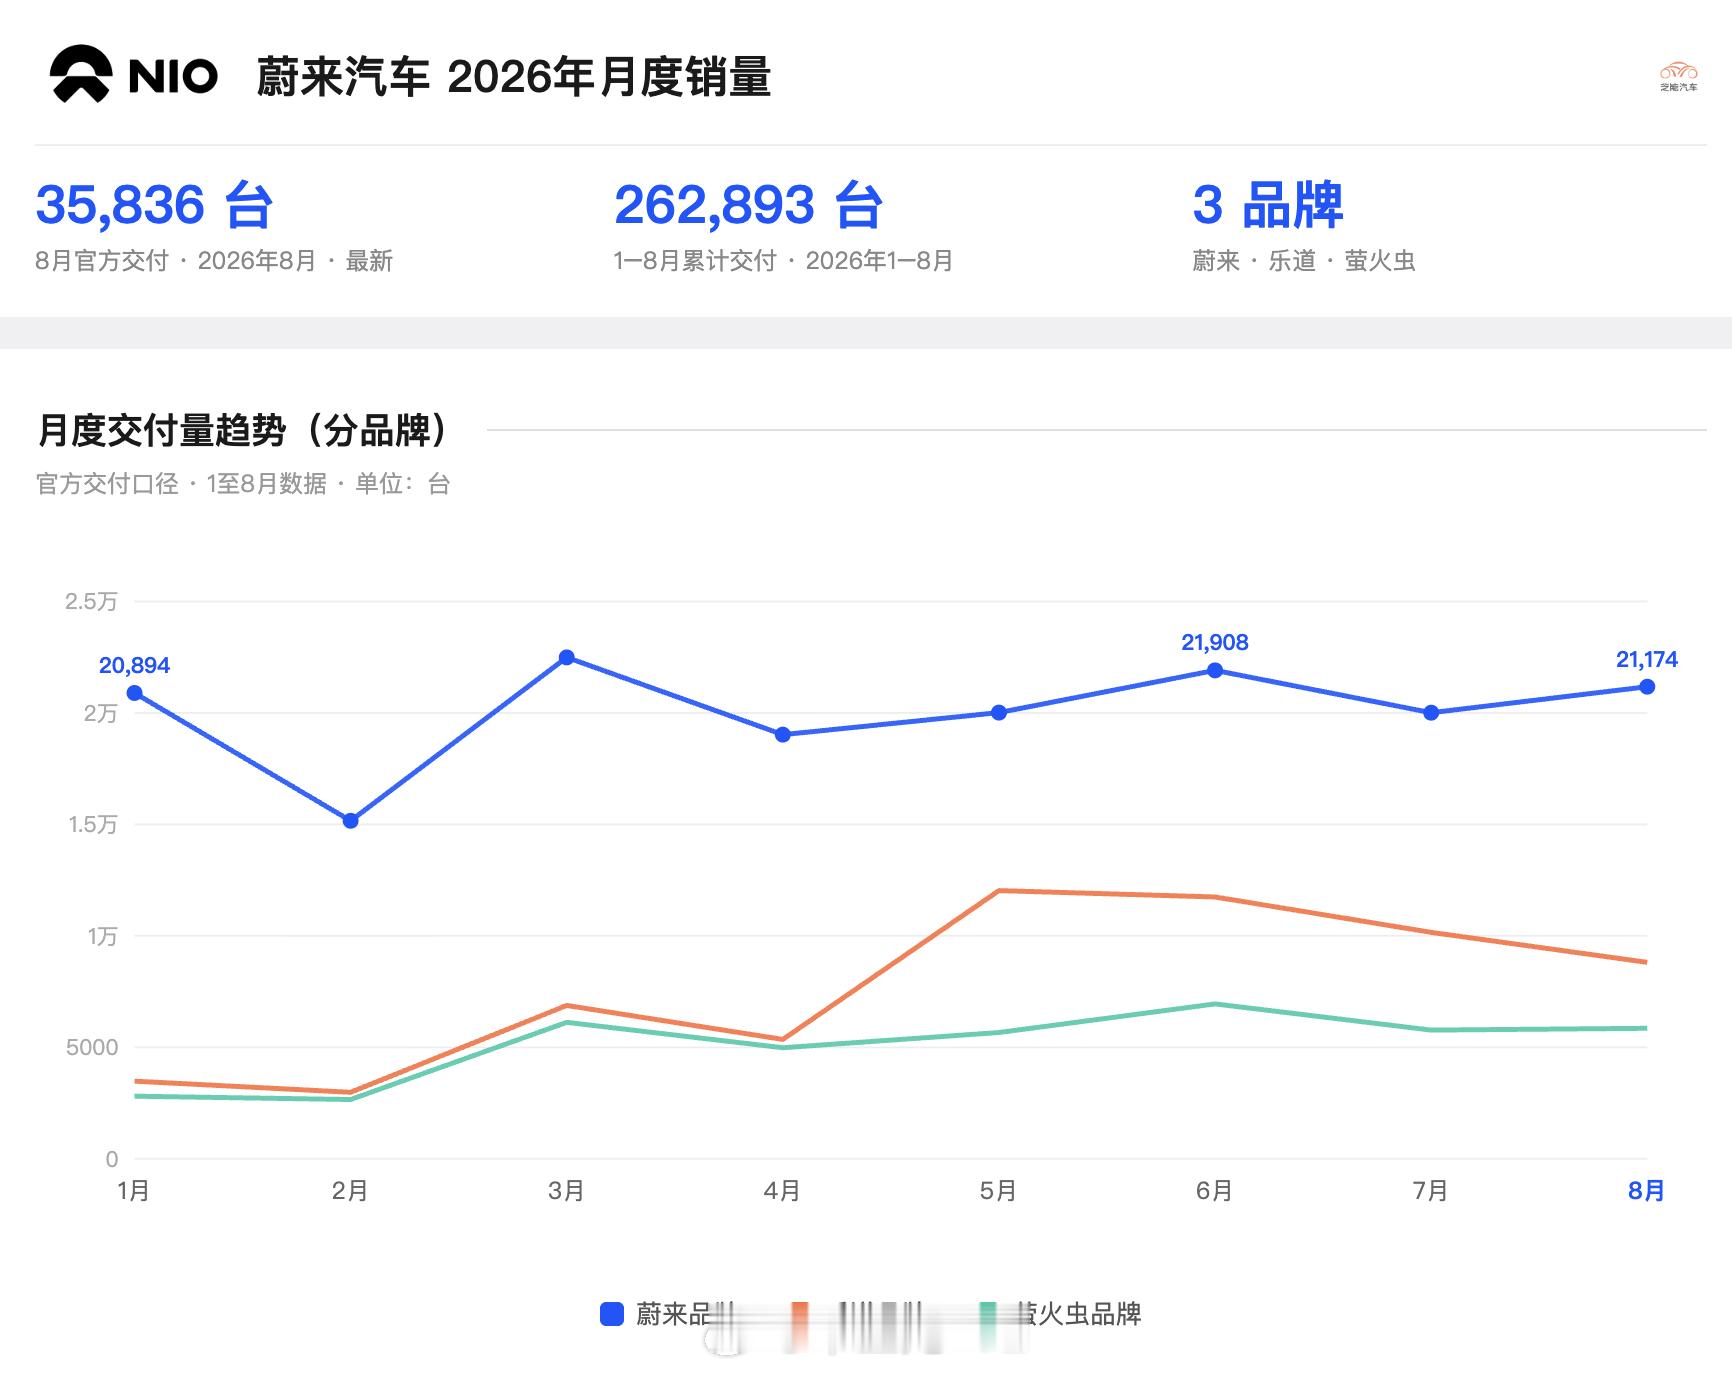Click the 0 y-axis label
Image resolution: width=1732 pixels, height=1374 pixels.
(x=112, y=1159)
